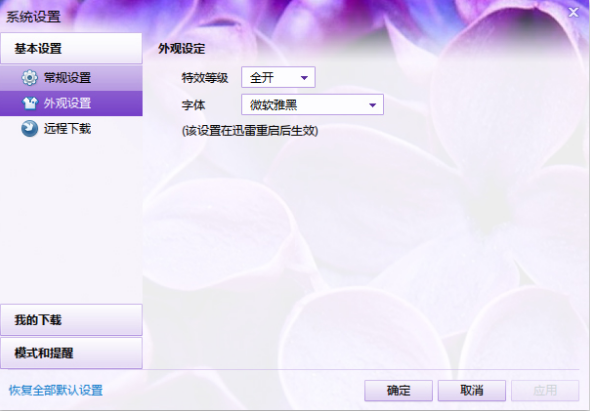The height and width of the screenshot is (411, 590).
Task: Expand the 我的下载 section
Action: pyautogui.click(x=71, y=320)
